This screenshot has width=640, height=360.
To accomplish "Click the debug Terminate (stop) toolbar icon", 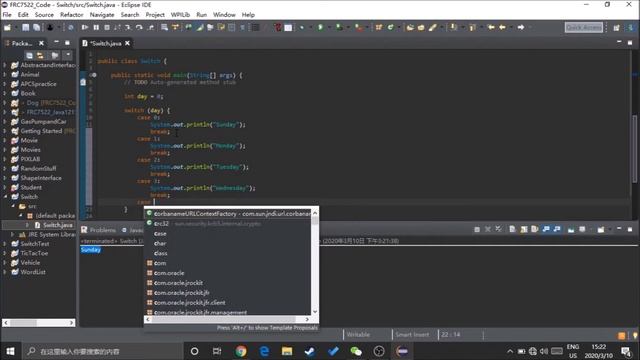I will (x=107, y=27).
